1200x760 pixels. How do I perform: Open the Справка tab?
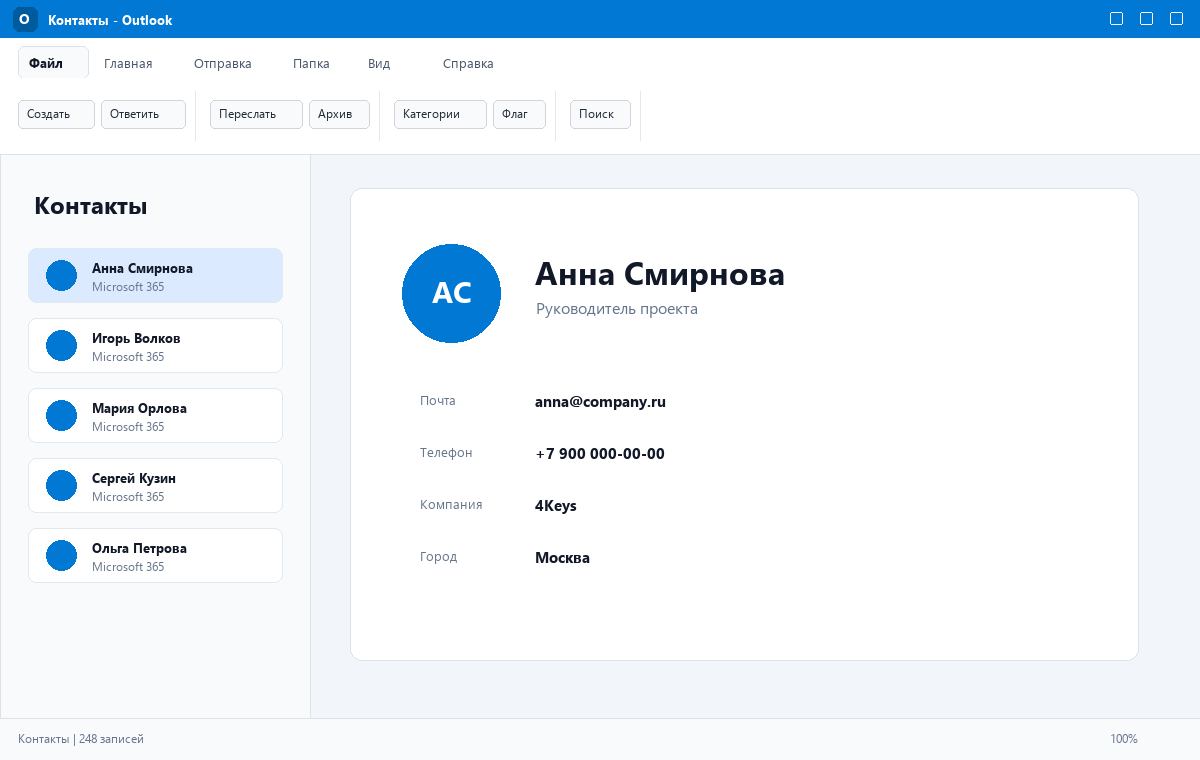tap(468, 63)
